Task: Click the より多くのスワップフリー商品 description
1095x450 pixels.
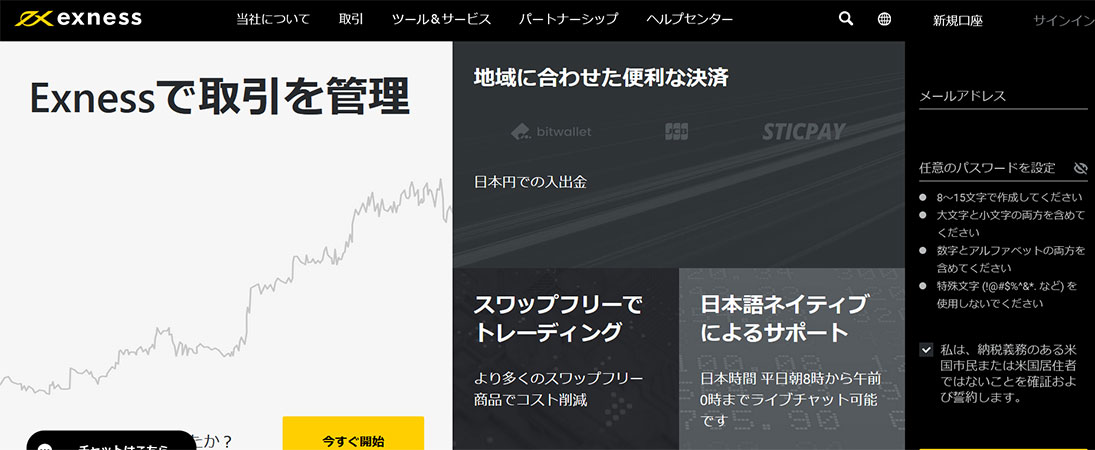Action: 558,389
